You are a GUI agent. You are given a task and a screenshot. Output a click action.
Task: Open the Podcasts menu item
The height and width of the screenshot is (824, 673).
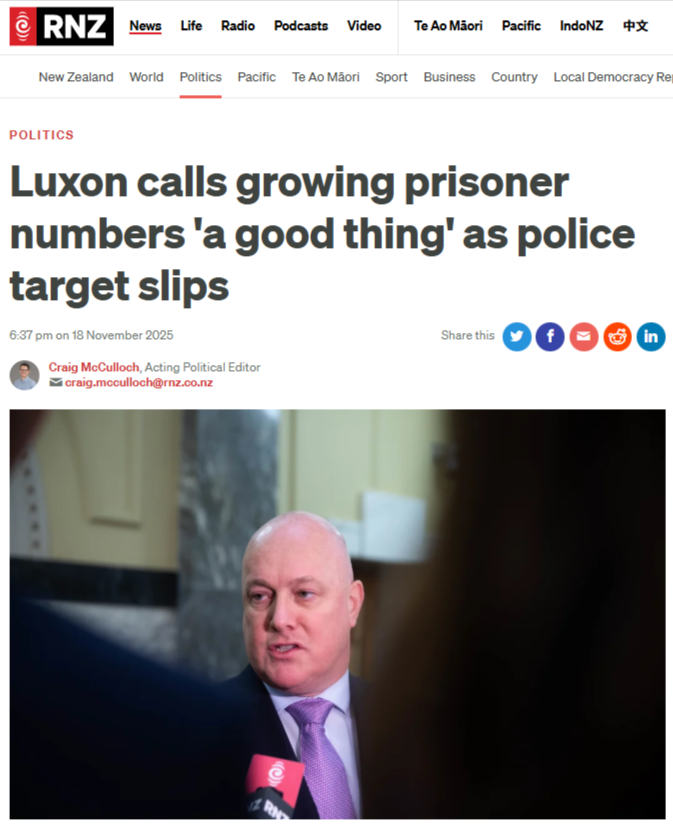click(301, 26)
